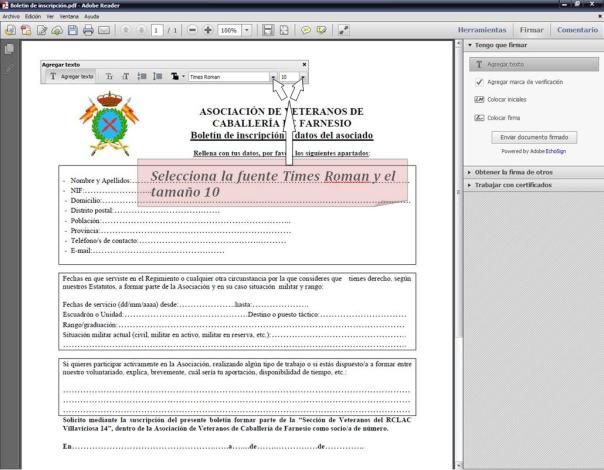Viewport: 604px width, 470px height.
Task: Zoom out with the minus icon
Action: pos(192,31)
